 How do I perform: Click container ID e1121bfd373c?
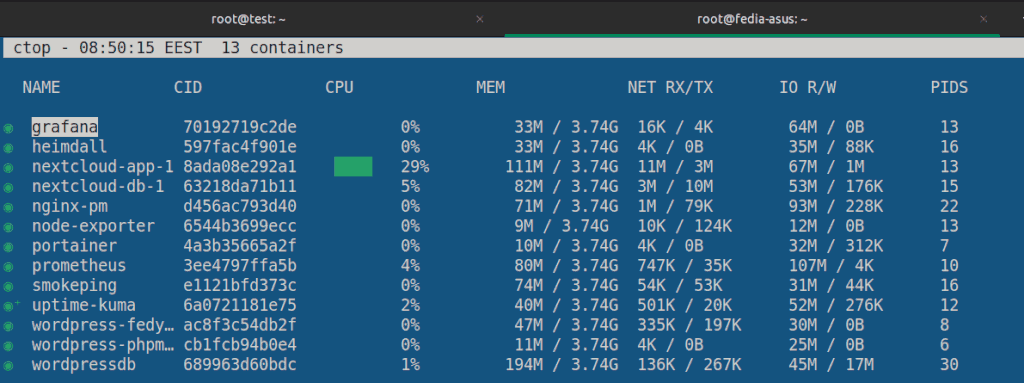click(x=240, y=286)
